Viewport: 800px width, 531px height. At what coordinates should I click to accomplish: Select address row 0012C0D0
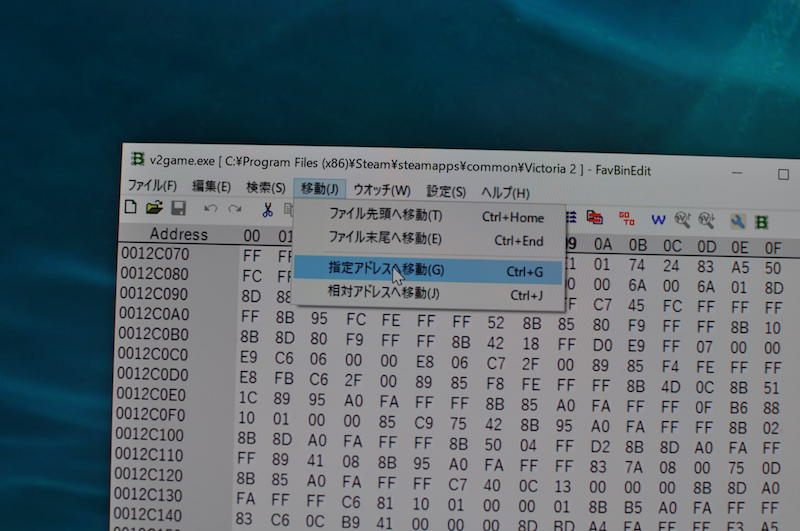pos(152,374)
